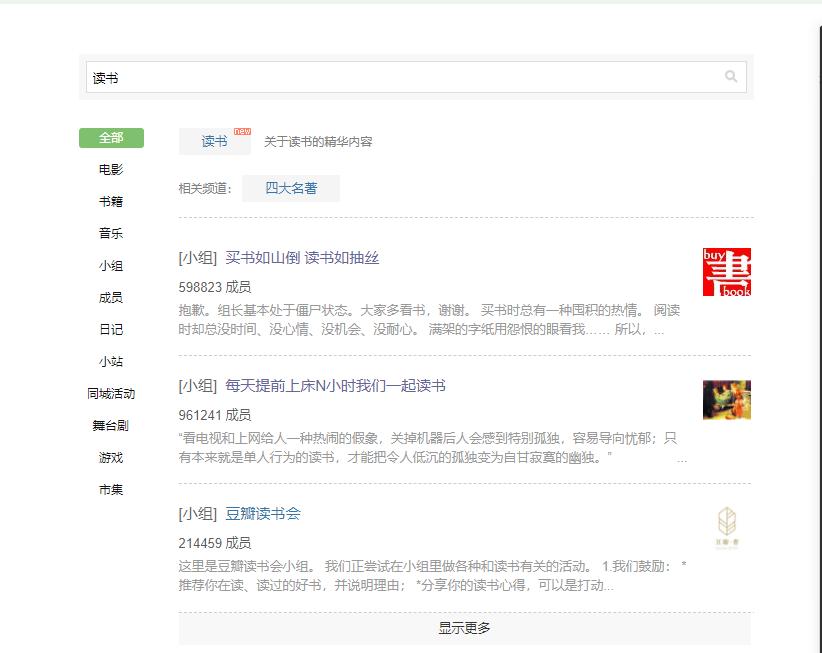Open group 买书如山倒 读书如抽丝
The height and width of the screenshot is (653, 822).
point(302,258)
